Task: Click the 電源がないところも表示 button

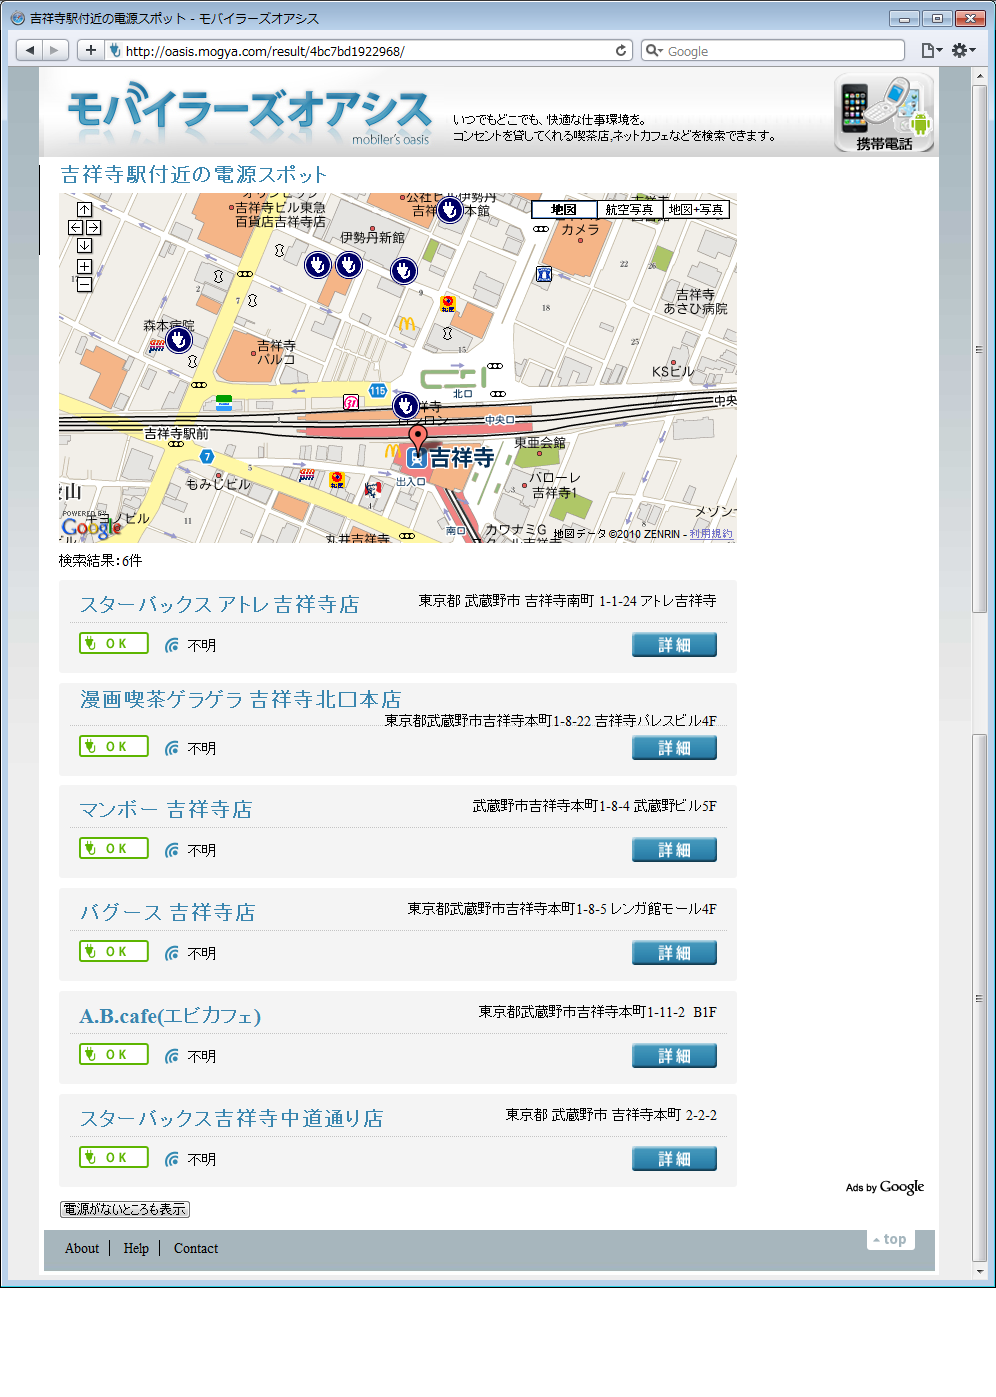Action: (125, 1209)
